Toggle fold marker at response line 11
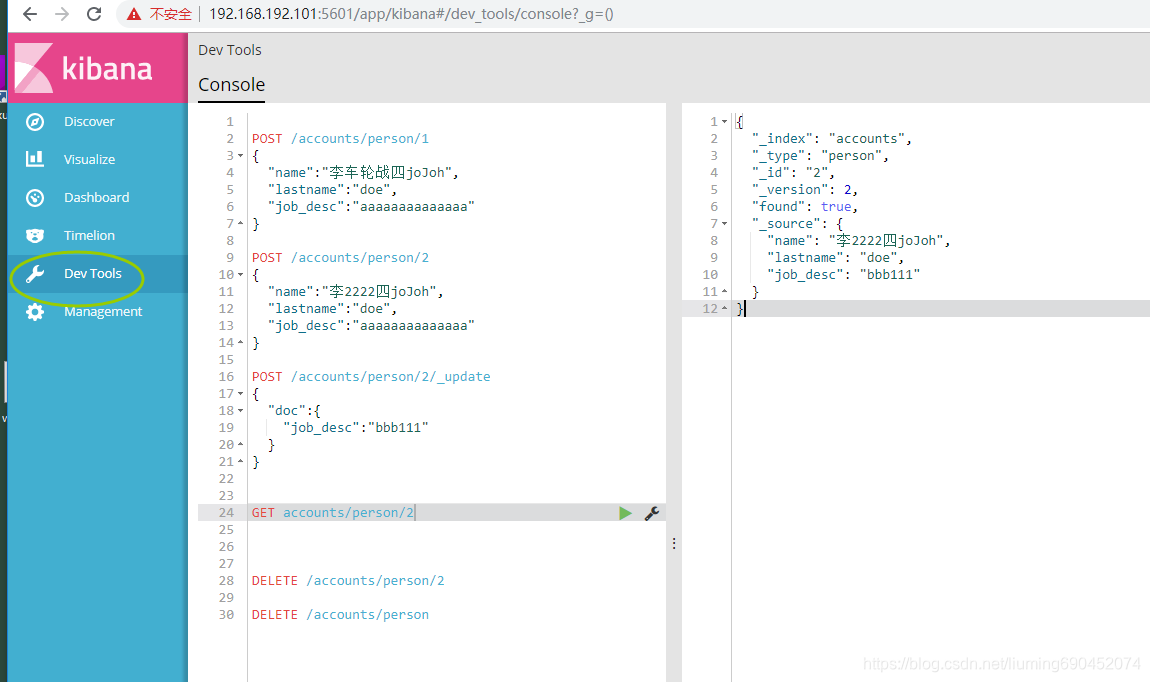Image resolution: width=1150 pixels, height=682 pixels. 724,292
